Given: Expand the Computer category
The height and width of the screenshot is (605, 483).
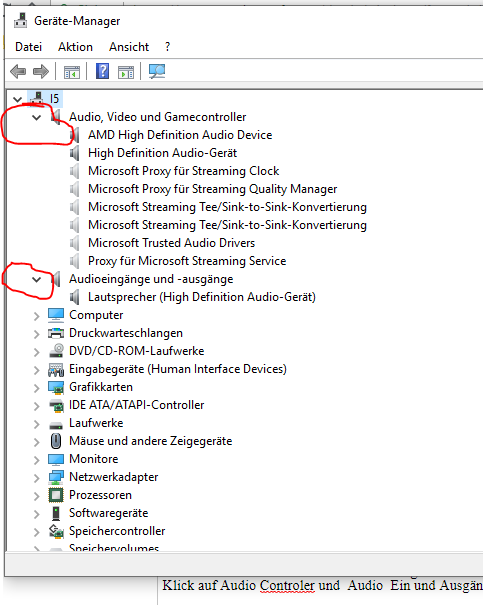Looking at the screenshot, I should click(x=36, y=316).
